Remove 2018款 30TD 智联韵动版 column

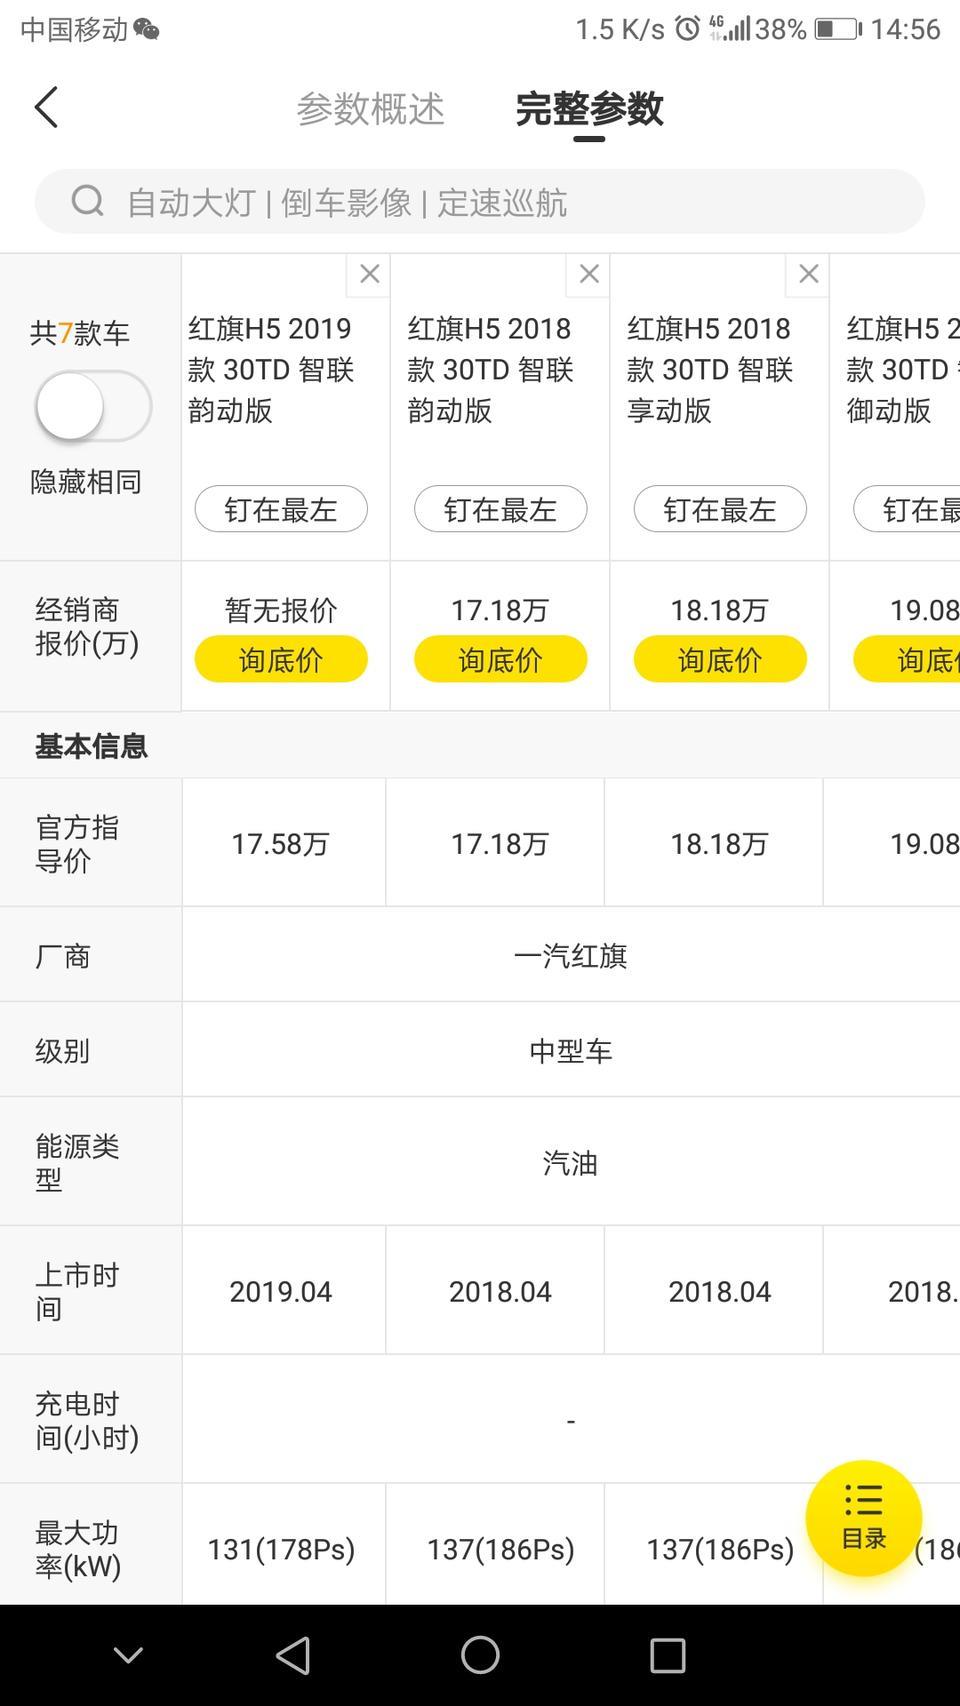coord(588,274)
